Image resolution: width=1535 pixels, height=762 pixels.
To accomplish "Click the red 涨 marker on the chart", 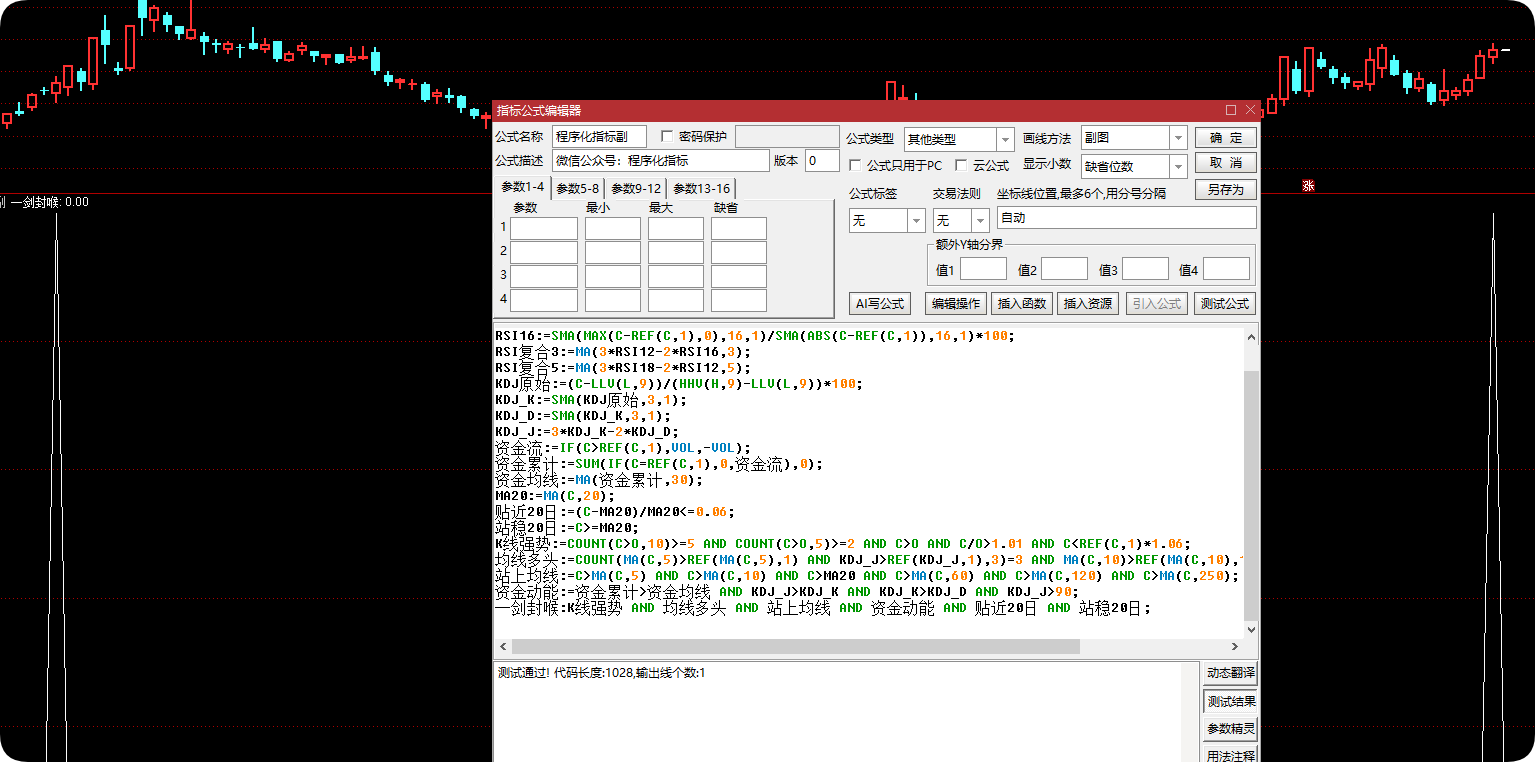I will coord(1308,186).
